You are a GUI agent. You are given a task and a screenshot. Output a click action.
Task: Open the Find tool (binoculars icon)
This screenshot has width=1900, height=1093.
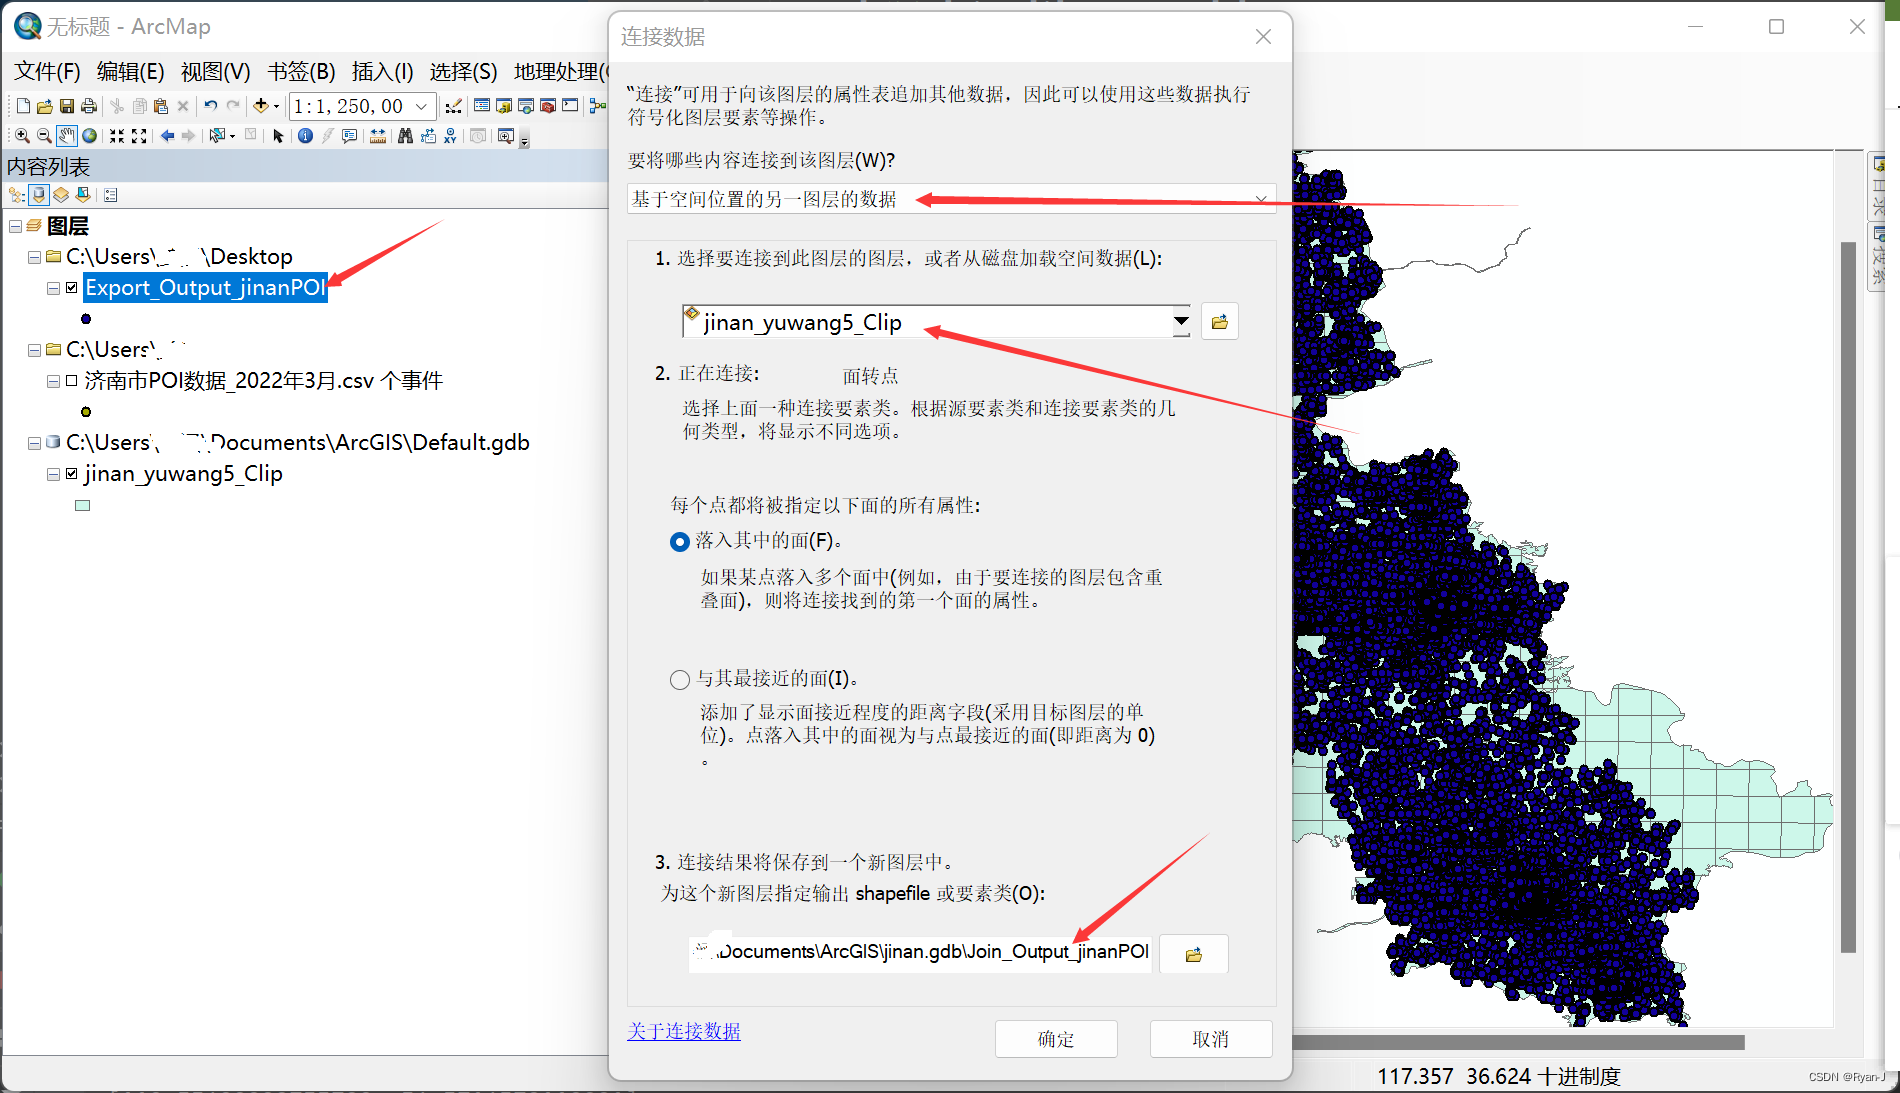pos(406,136)
